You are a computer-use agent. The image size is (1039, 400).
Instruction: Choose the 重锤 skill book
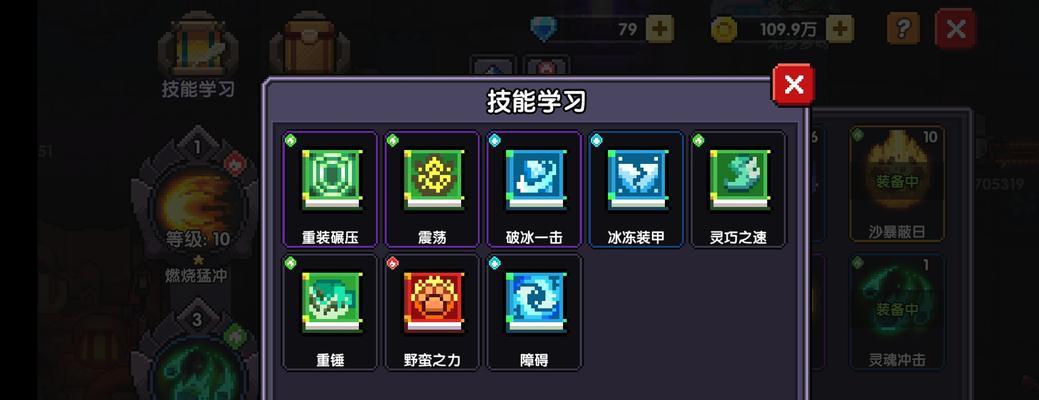point(330,312)
